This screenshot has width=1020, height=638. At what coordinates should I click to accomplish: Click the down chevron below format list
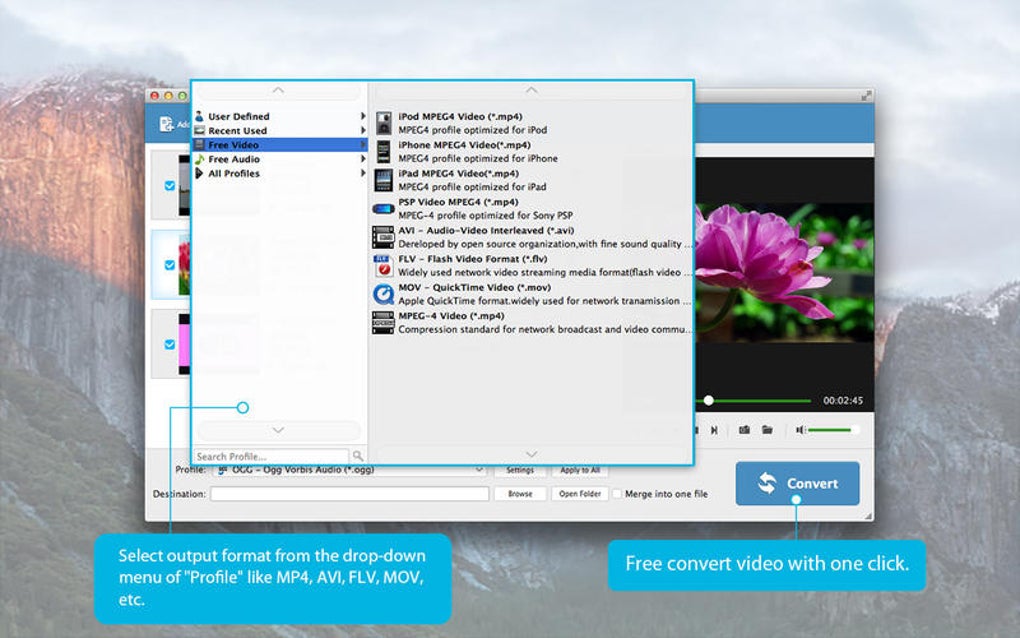(531, 454)
